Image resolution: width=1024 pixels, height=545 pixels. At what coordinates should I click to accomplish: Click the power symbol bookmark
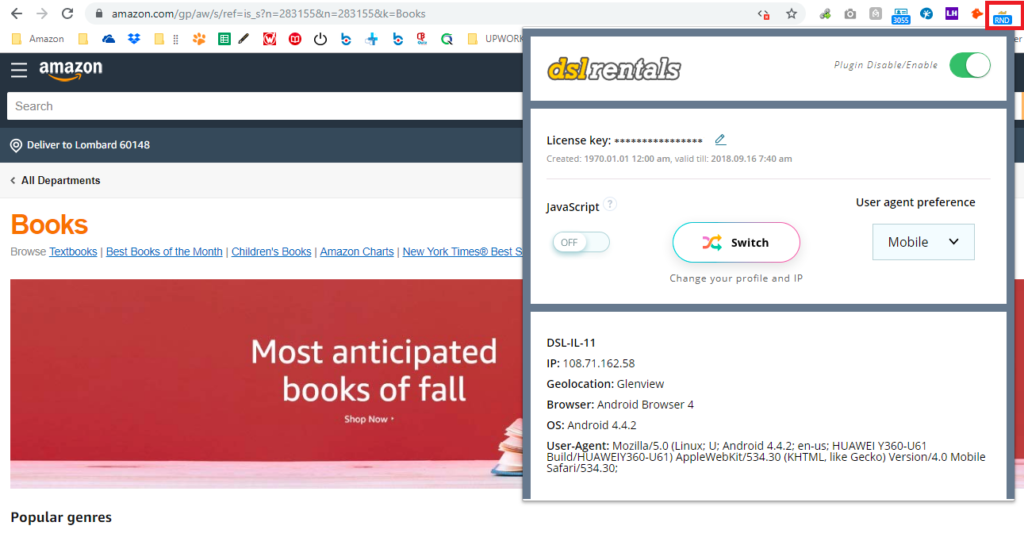[x=320, y=39]
